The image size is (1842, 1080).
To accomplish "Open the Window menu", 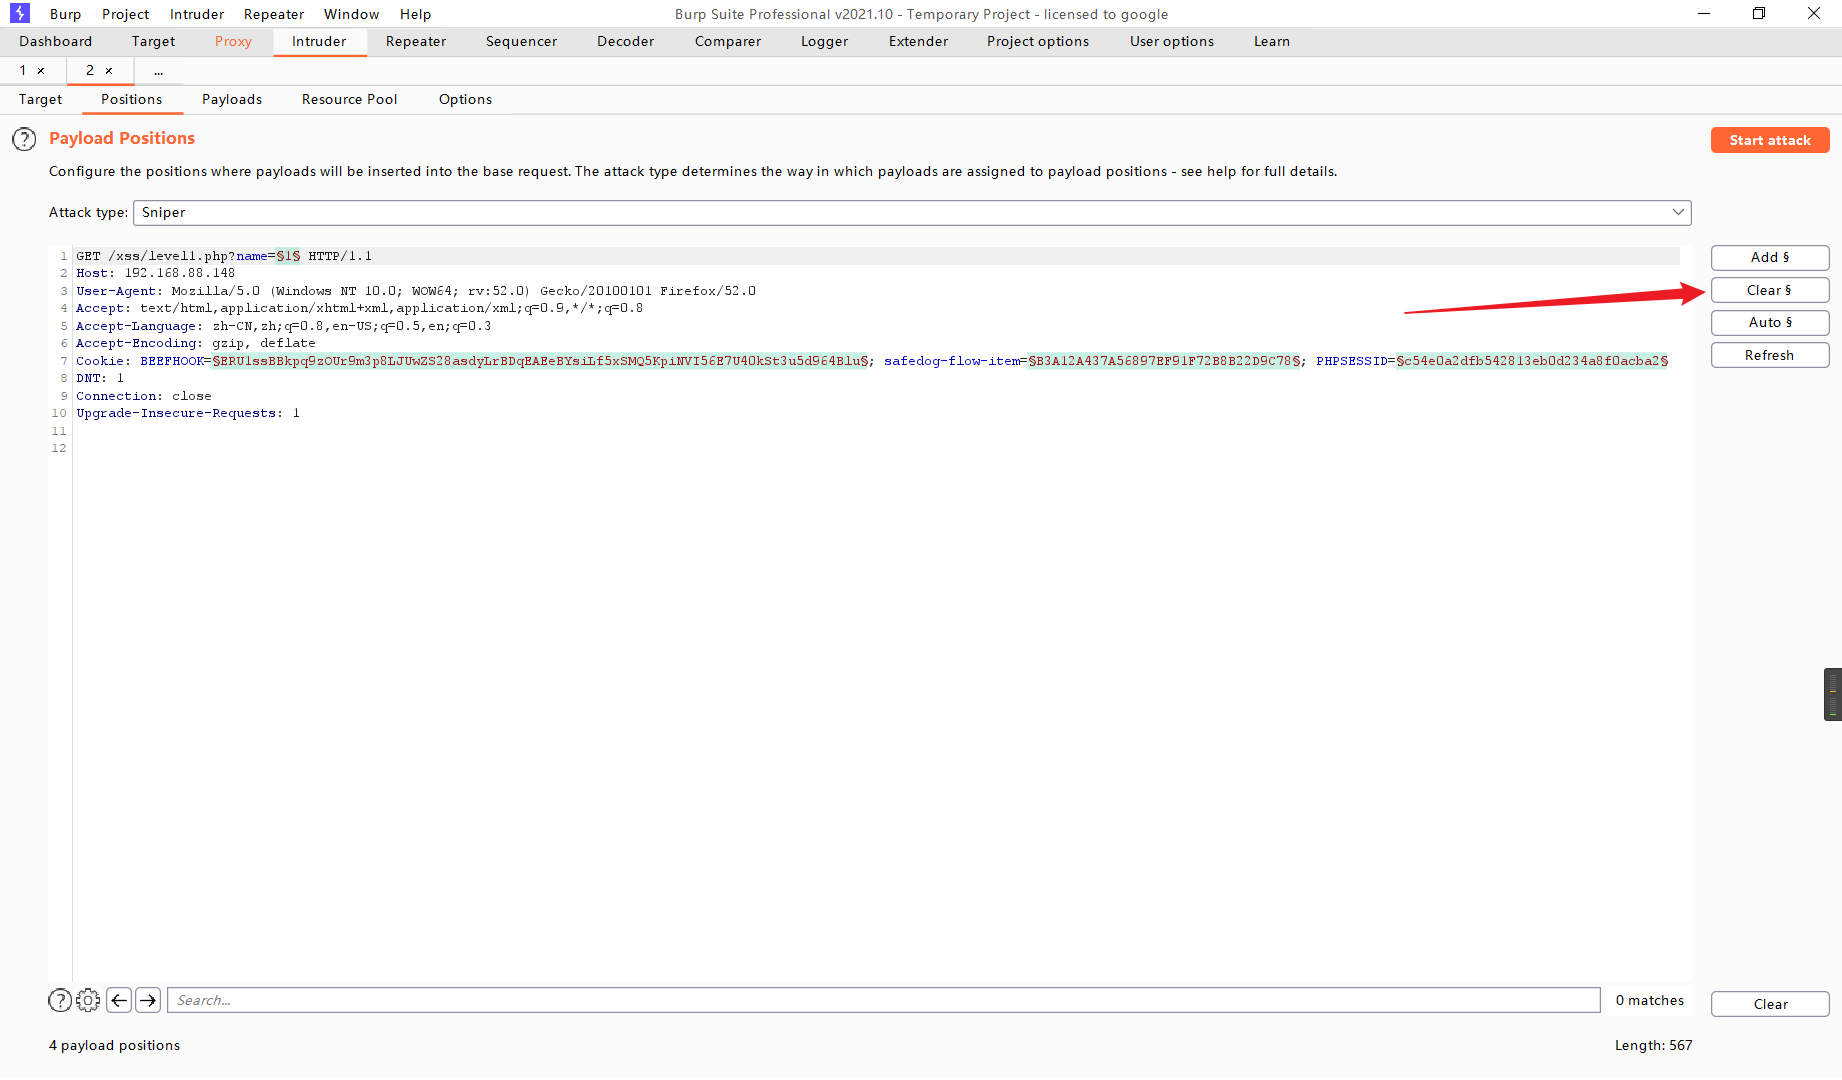I will pyautogui.click(x=351, y=13).
